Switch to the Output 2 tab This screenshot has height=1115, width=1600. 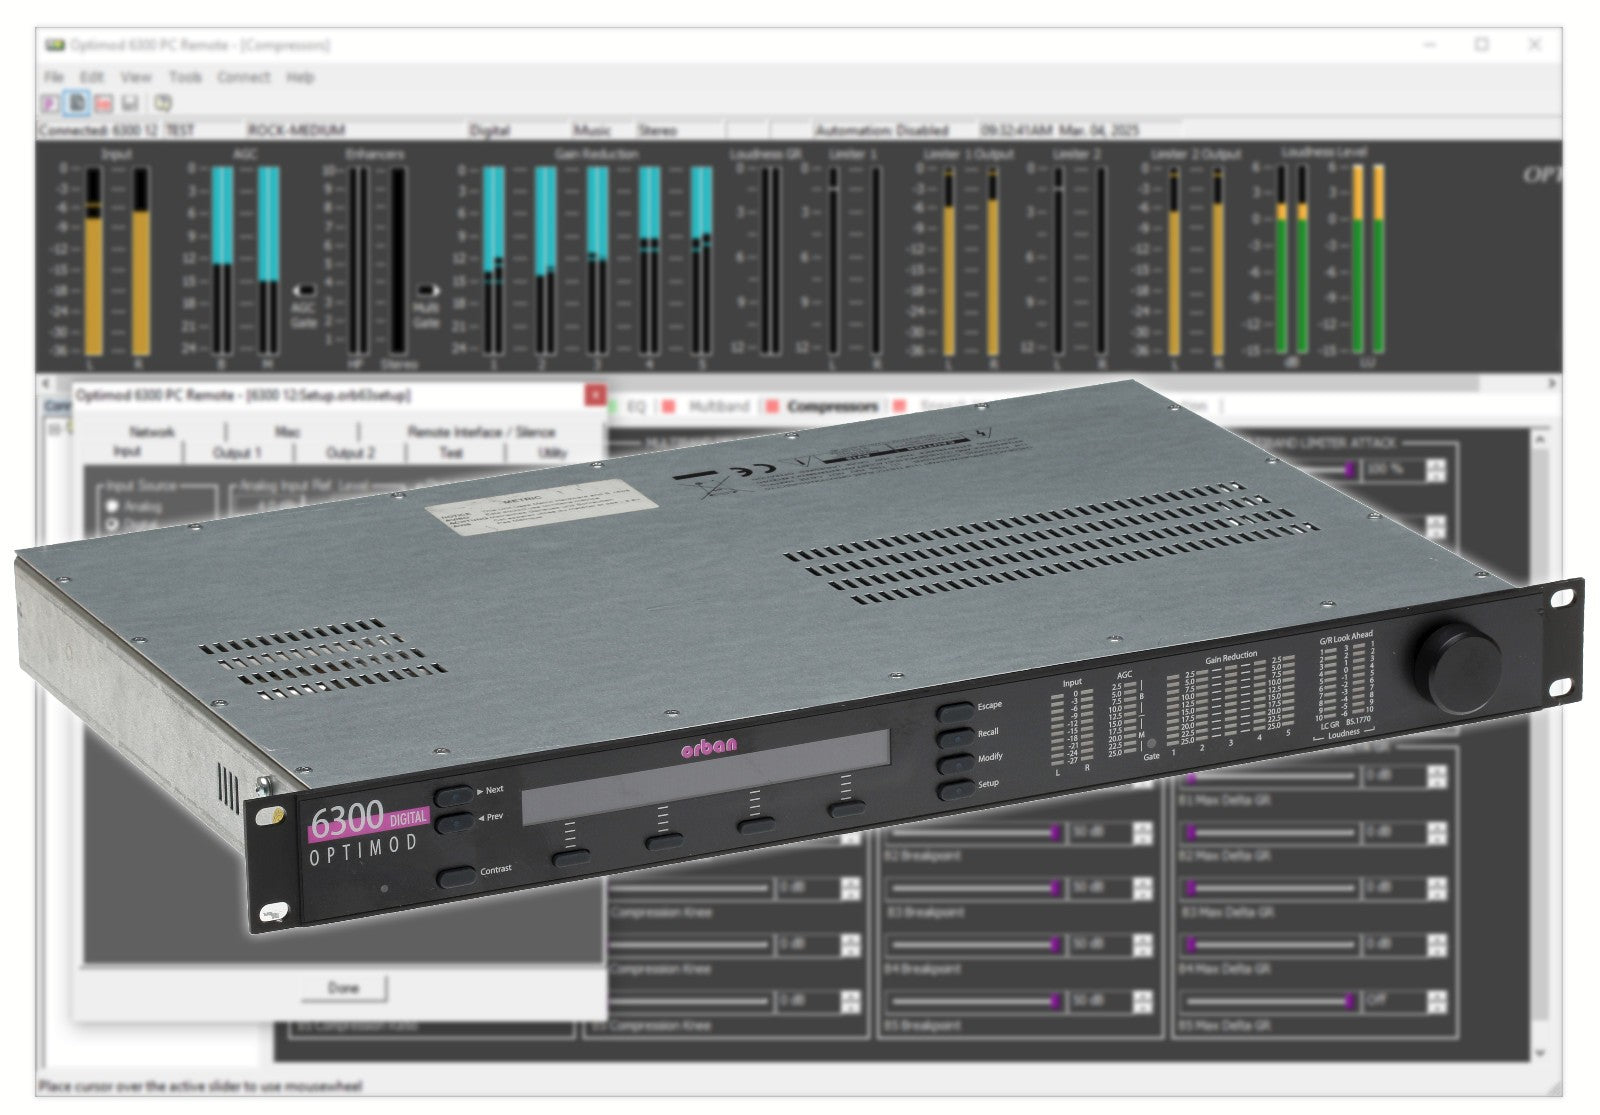(x=350, y=453)
